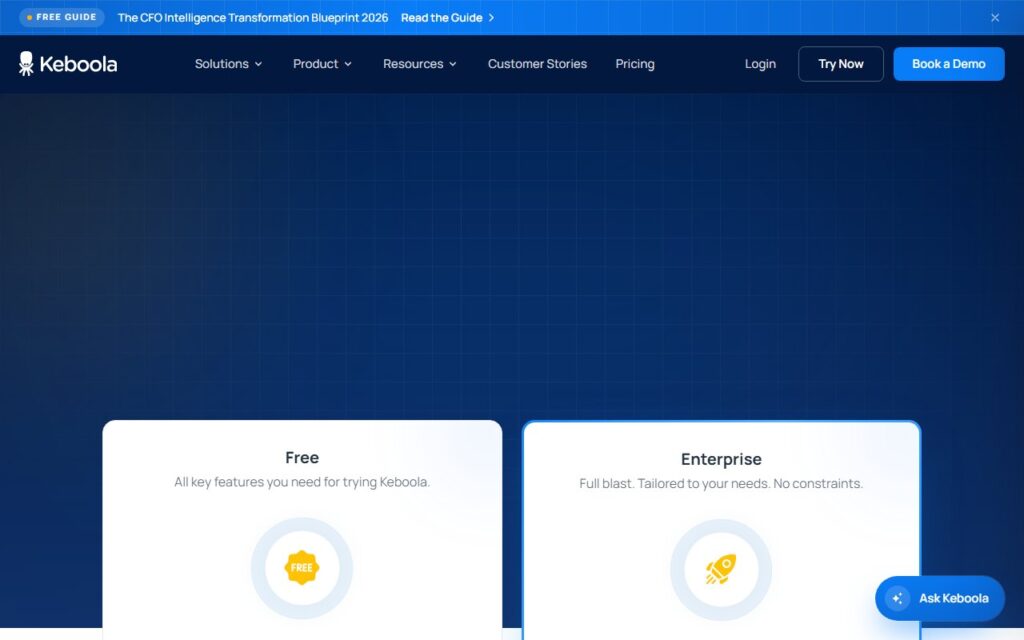
Task: Select the Enterprise plan card heading
Action: [721, 459]
